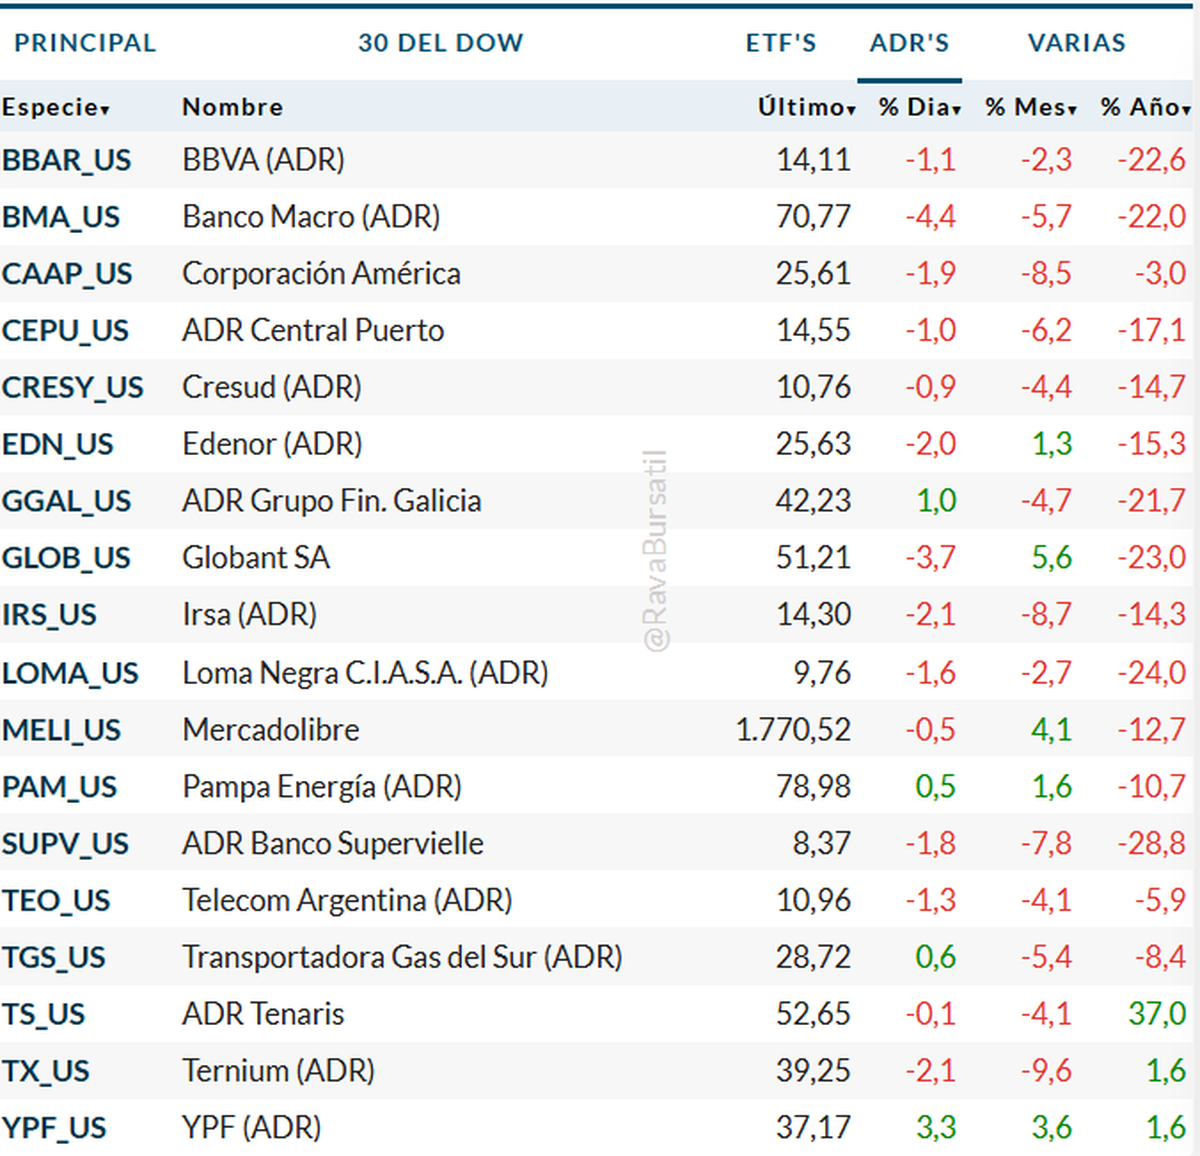Open the YPF_US ticker link
This screenshot has width=1200, height=1156.
[x=54, y=1128]
